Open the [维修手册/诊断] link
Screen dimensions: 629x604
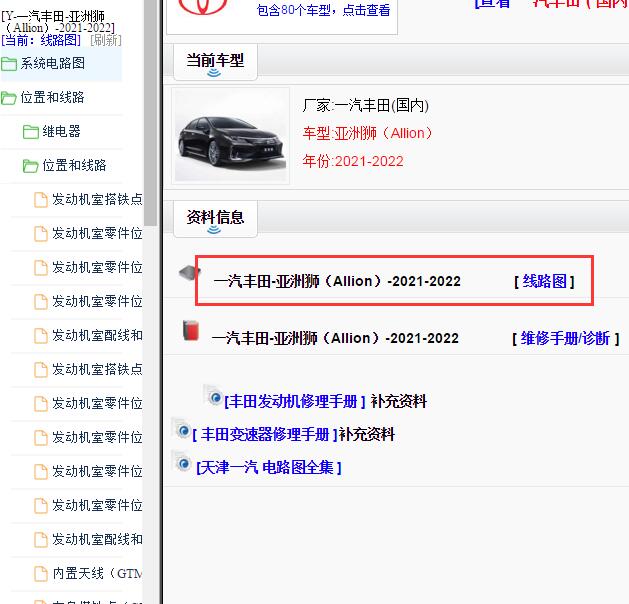click(565, 338)
